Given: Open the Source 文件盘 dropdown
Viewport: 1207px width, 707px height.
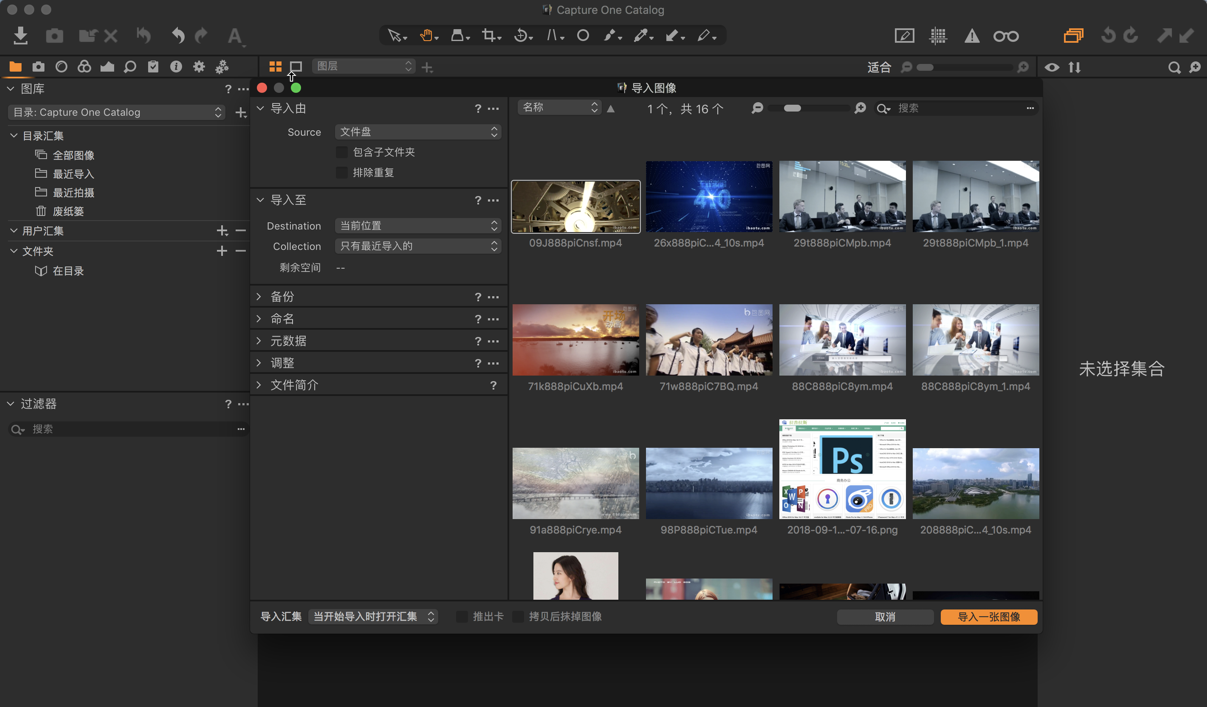Looking at the screenshot, I should [x=418, y=131].
